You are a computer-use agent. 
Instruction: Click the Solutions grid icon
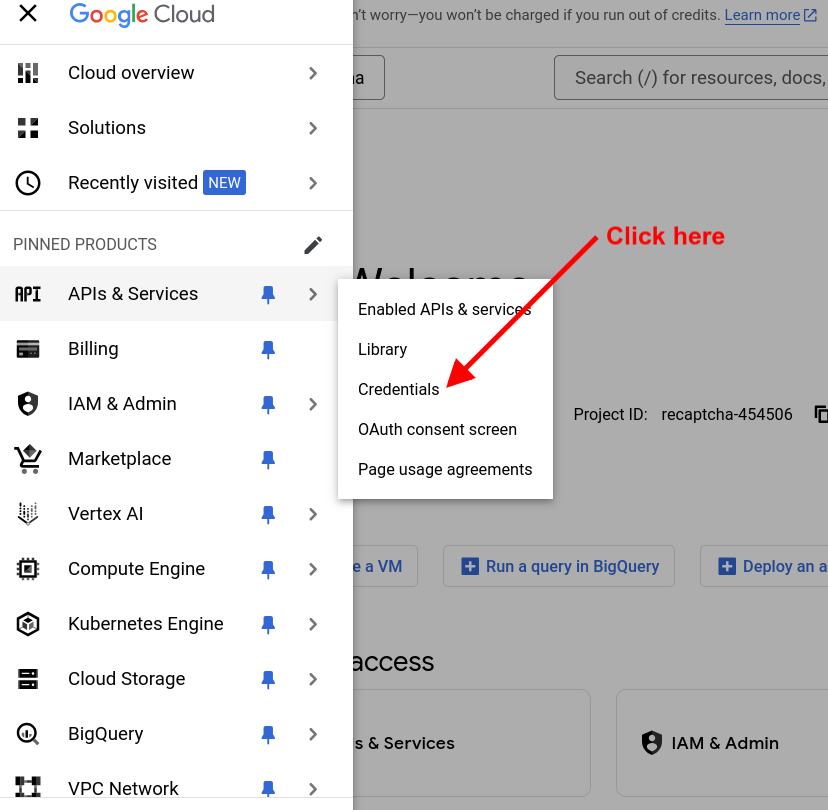[28, 128]
